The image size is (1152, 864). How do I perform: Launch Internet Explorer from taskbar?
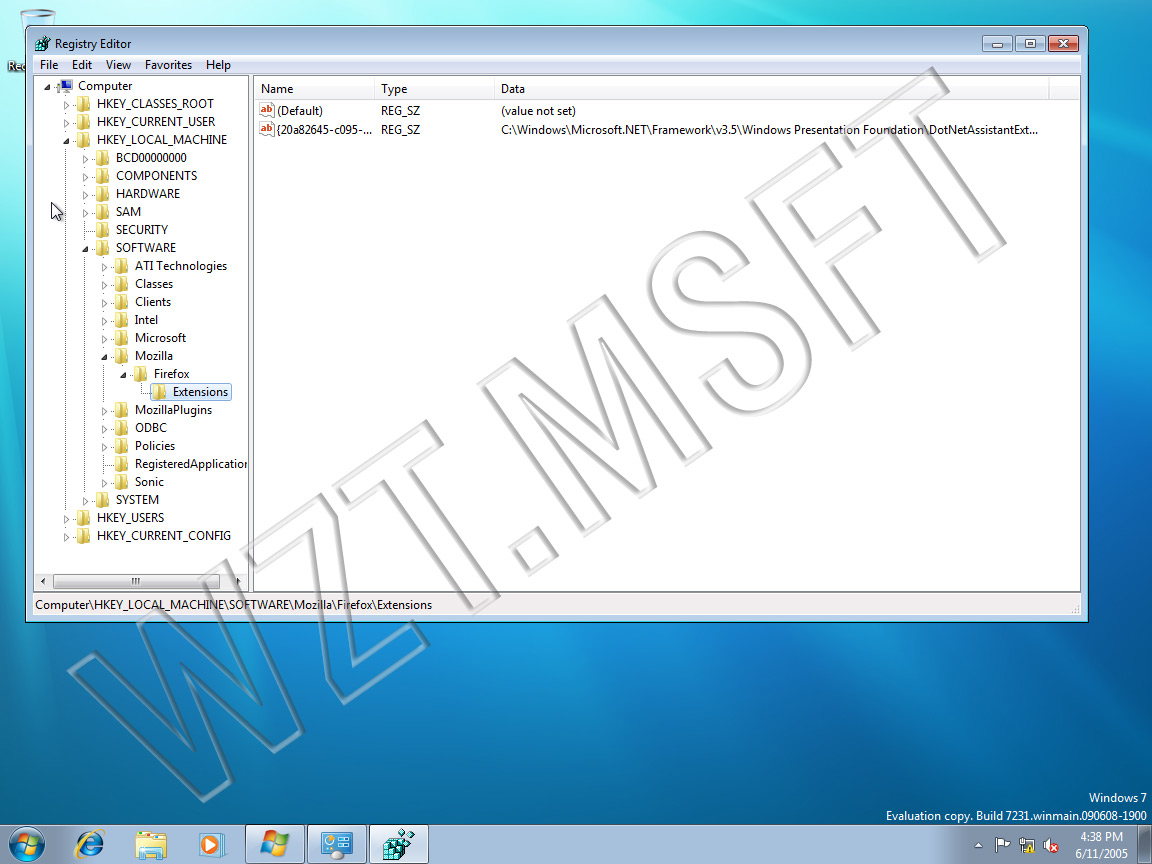click(90, 844)
